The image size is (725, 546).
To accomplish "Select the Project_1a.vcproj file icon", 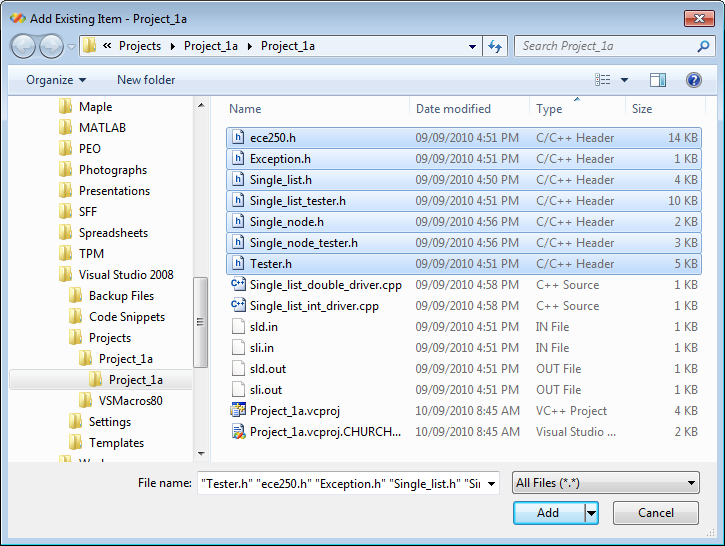I will (238, 411).
